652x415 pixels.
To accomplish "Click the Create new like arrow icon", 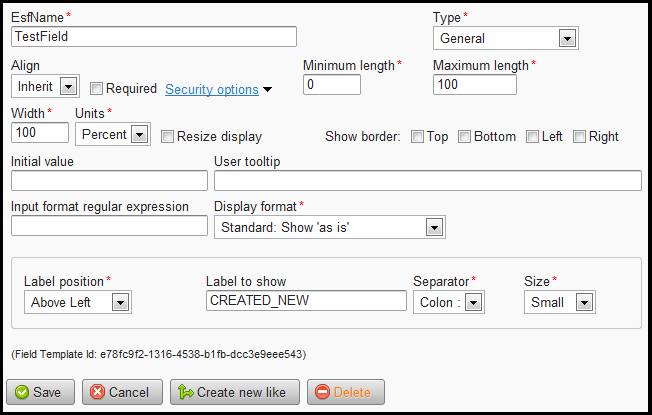I will [x=184, y=392].
